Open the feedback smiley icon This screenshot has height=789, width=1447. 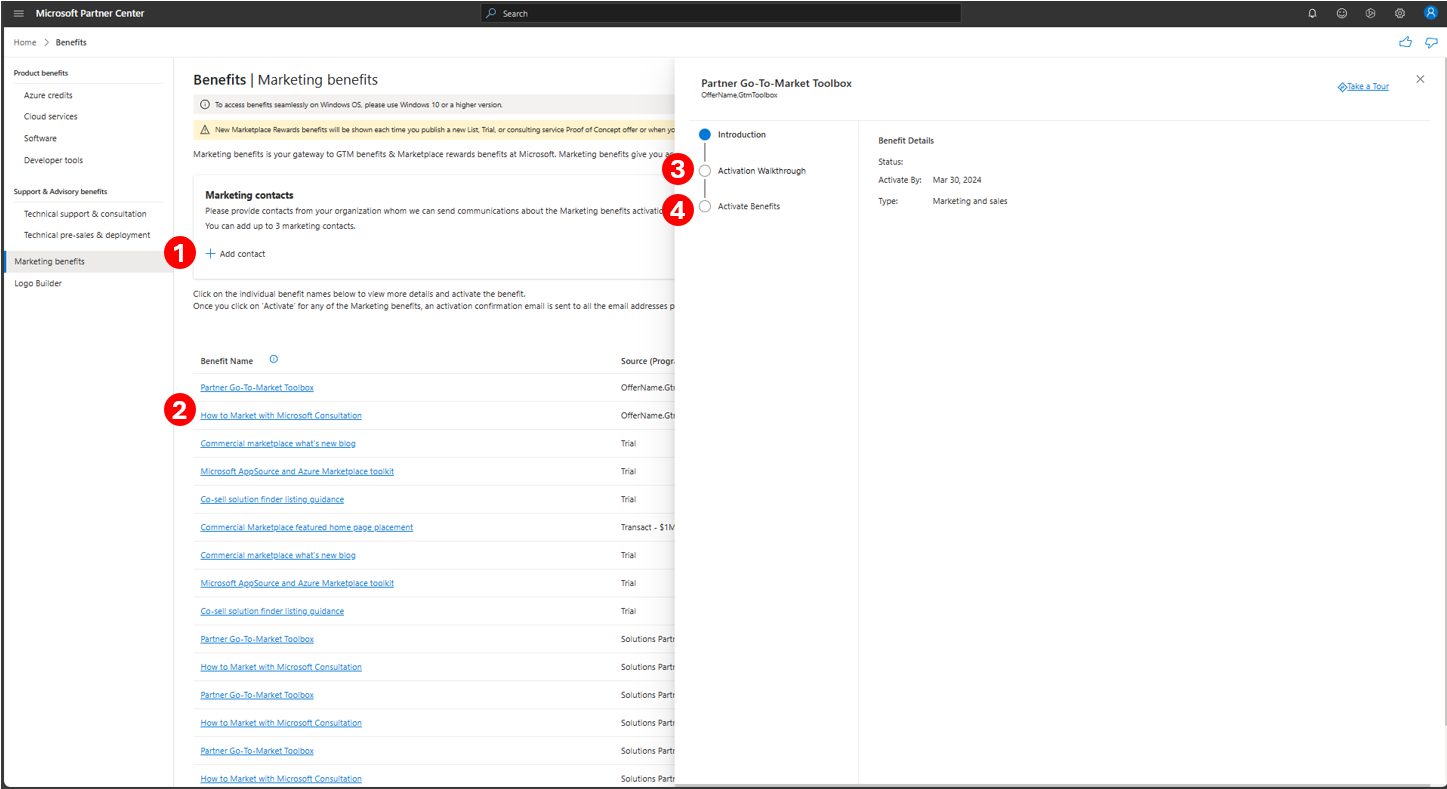[1341, 13]
